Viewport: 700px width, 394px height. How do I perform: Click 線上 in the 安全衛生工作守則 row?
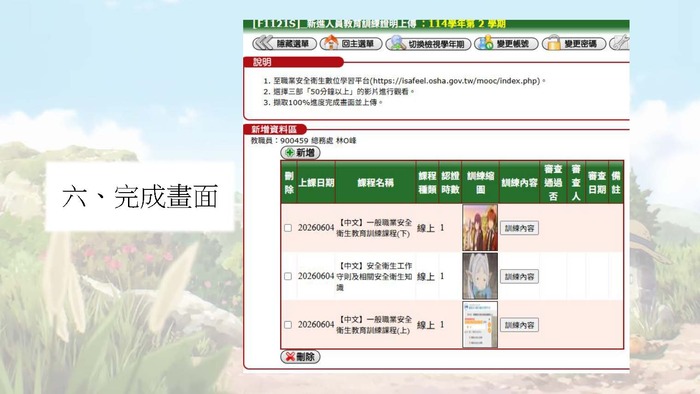425,277
